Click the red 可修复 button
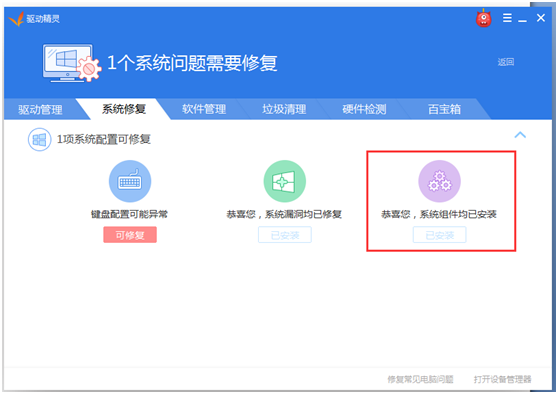 click(130, 235)
